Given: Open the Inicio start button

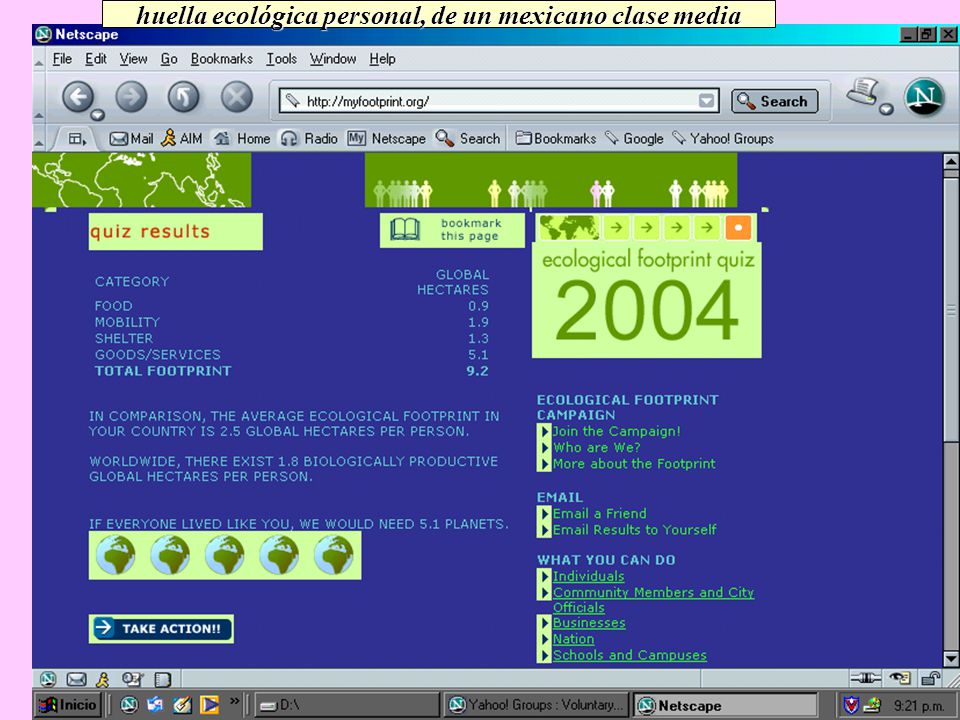Looking at the screenshot, I should (68, 705).
